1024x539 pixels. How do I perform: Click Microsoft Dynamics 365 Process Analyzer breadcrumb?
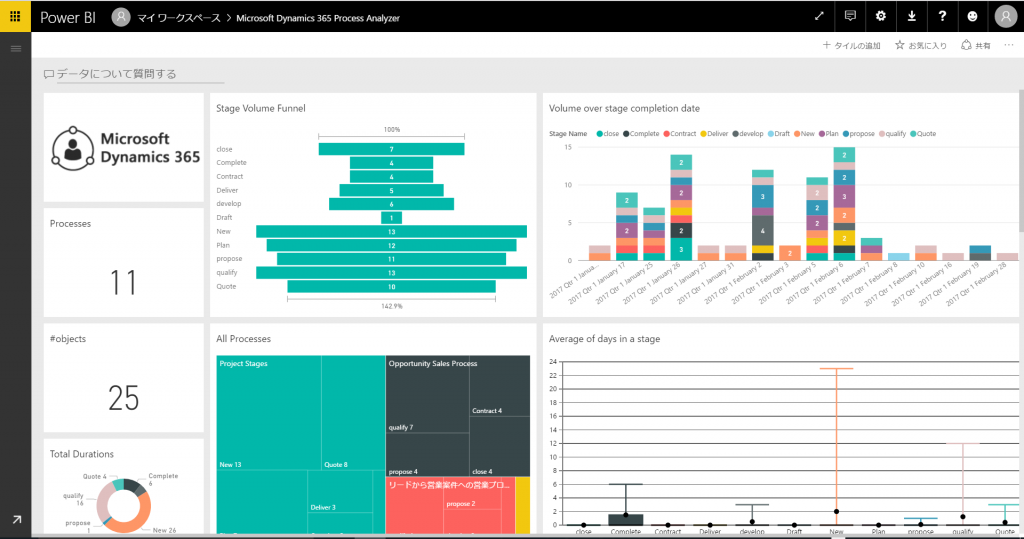click(318, 18)
